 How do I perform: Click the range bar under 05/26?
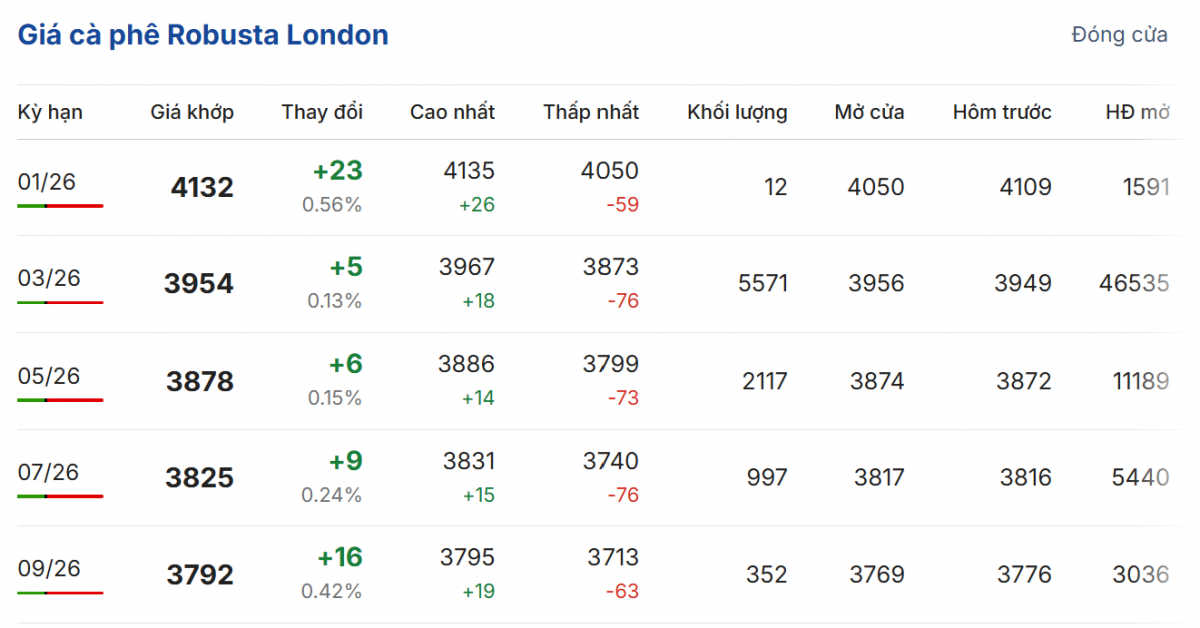[x=60, y=400]
